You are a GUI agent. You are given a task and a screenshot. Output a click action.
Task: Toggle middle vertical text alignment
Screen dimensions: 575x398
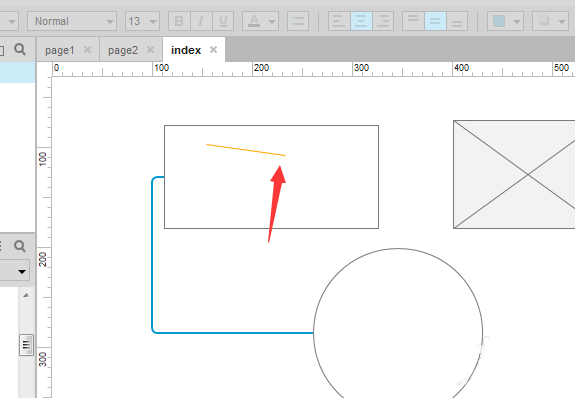435,21
